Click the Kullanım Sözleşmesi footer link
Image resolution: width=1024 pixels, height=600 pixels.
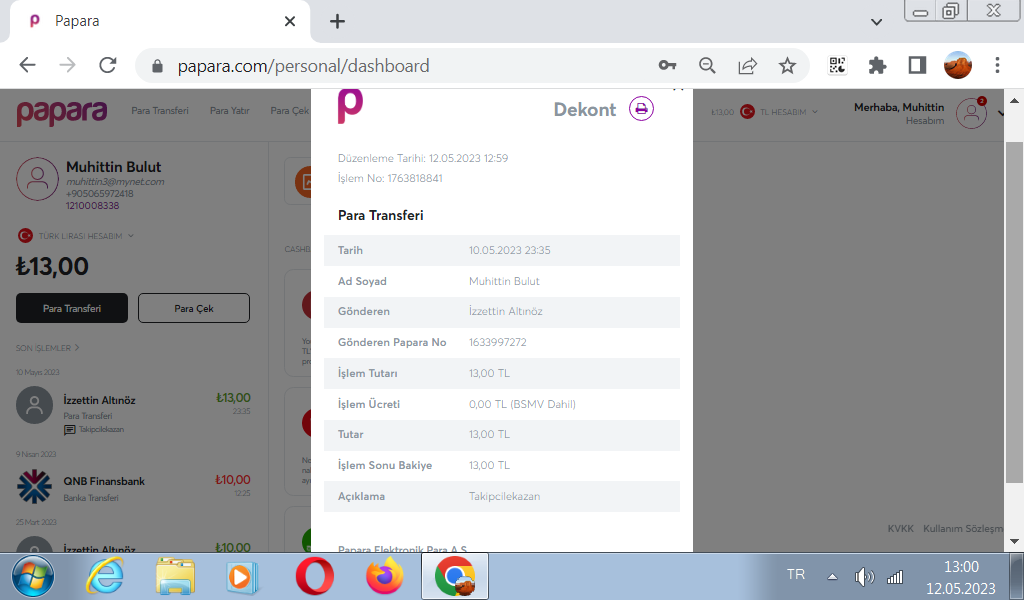coord(963,528)
